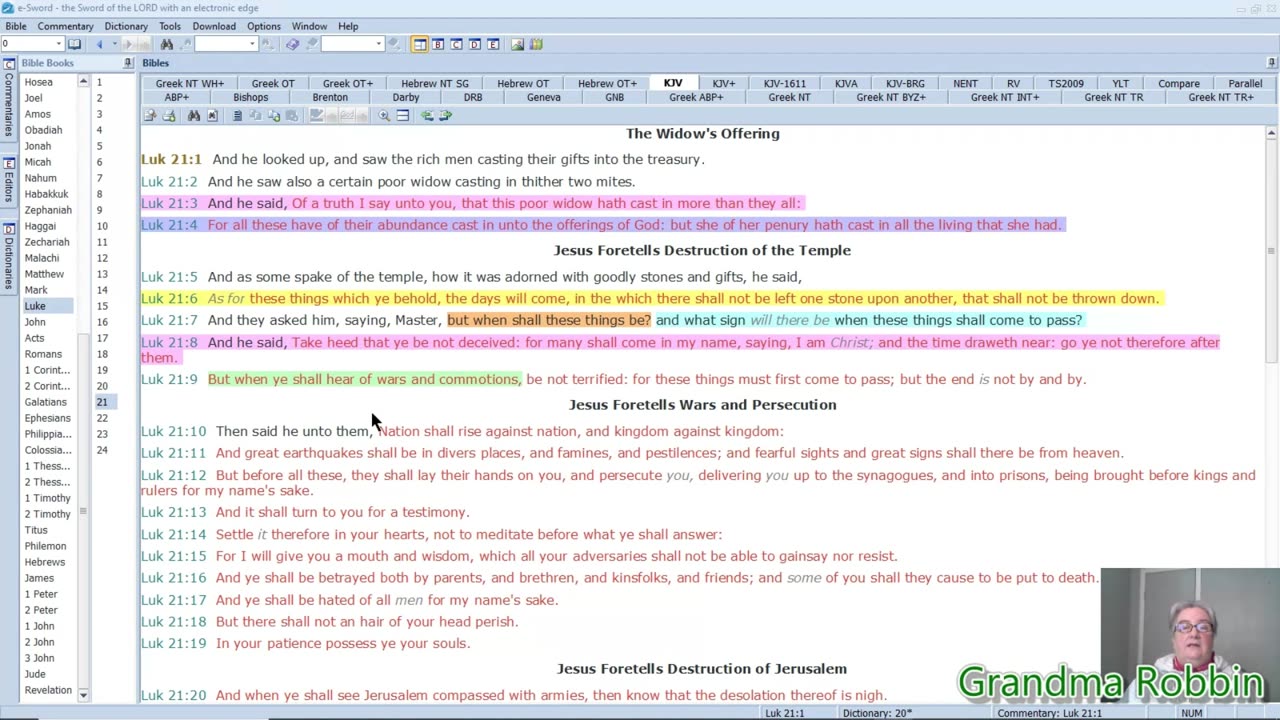Viewport: 1280px width, 720px height.
Task: Toggle the Editor (E) panel view icon
Action: tap(493, 44)
